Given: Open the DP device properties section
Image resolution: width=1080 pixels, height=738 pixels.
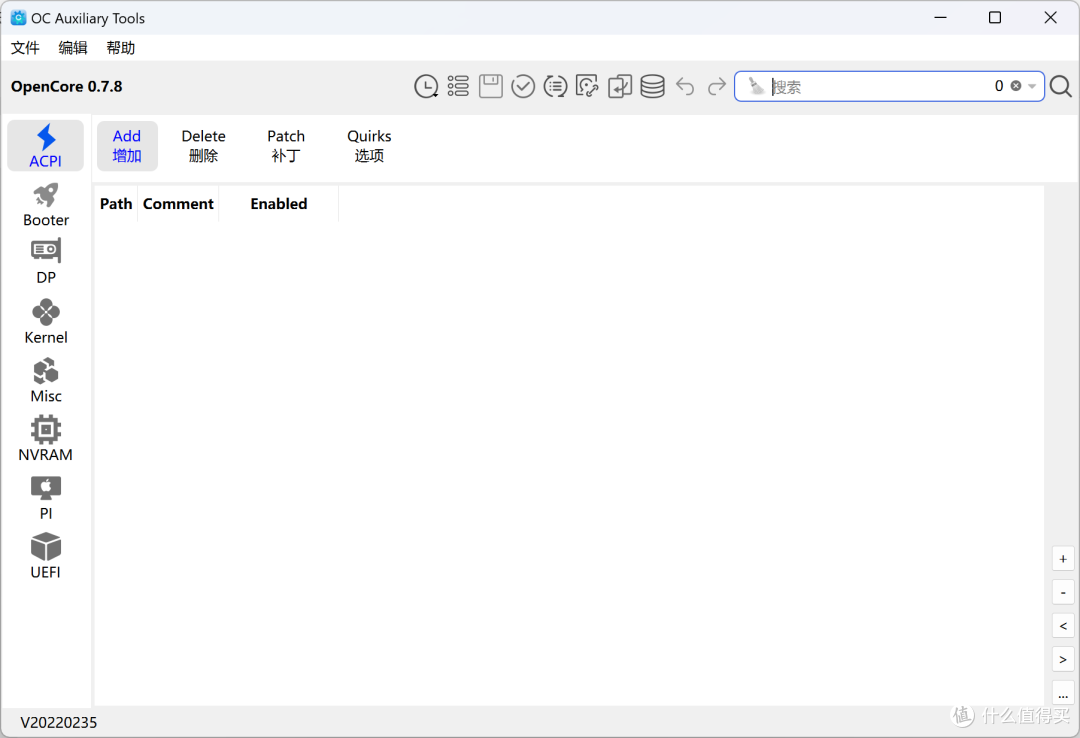Looking at the screenshot, I should pos(46,262).
